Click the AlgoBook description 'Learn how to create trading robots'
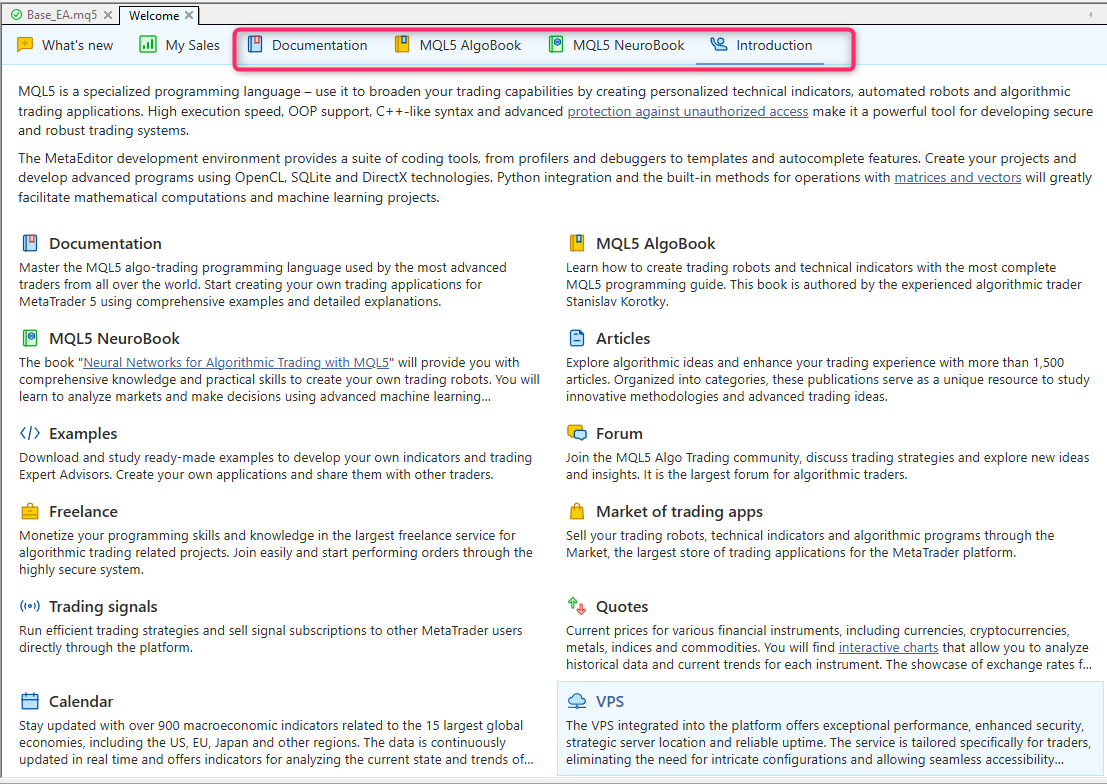 click(824, 285)
